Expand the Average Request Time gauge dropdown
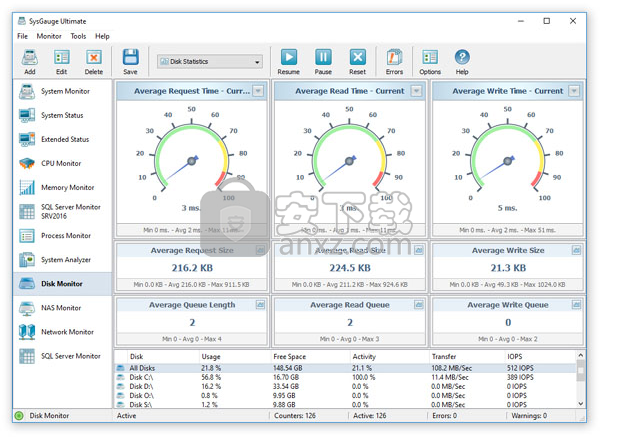This screenshot has height=438, width=617. pos(258,91)
